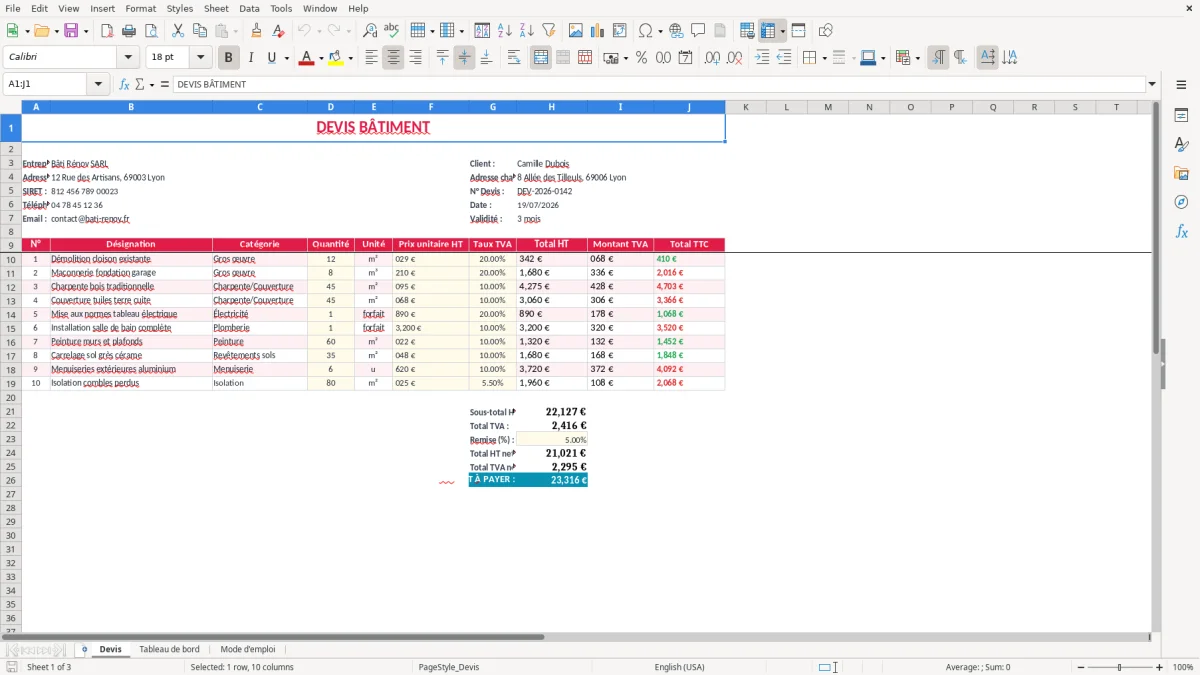Image resolution: width=1200 pixels, height=675 pixels.
Task: Click the Print icon
Action: [x=129, y=31]
